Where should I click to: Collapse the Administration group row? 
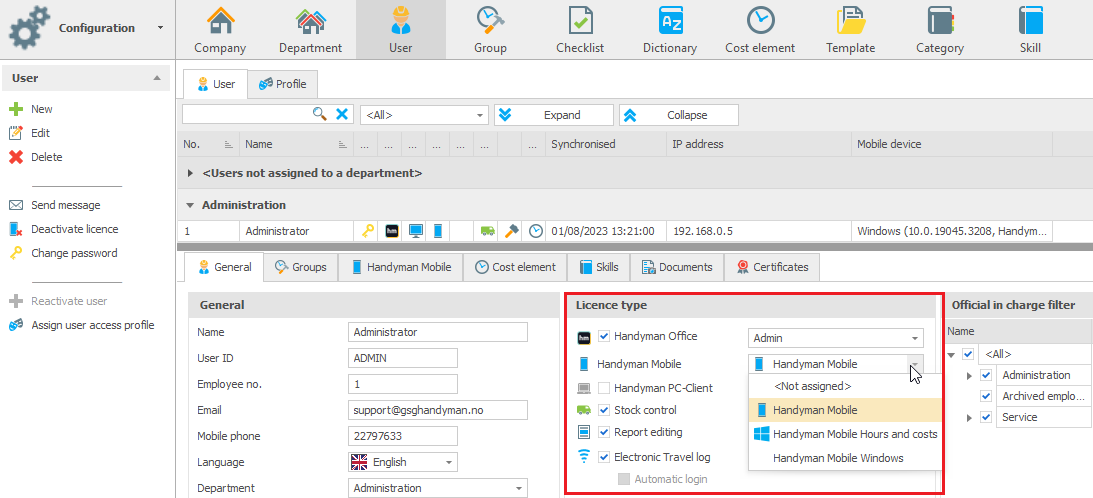tap(190, 206)
